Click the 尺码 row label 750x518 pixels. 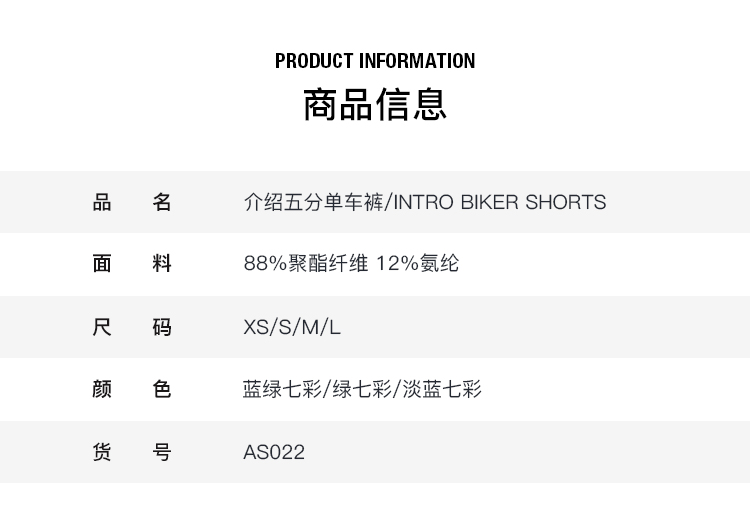click(132, 327)
